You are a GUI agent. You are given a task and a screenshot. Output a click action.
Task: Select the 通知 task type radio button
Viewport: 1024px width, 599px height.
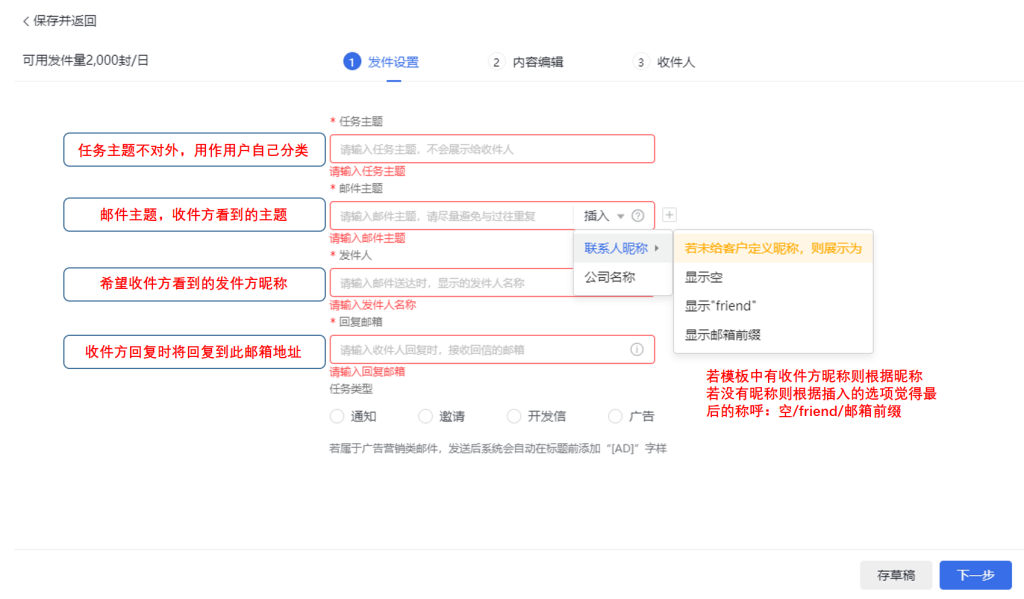pyautogui.click(x=337, y=416)
